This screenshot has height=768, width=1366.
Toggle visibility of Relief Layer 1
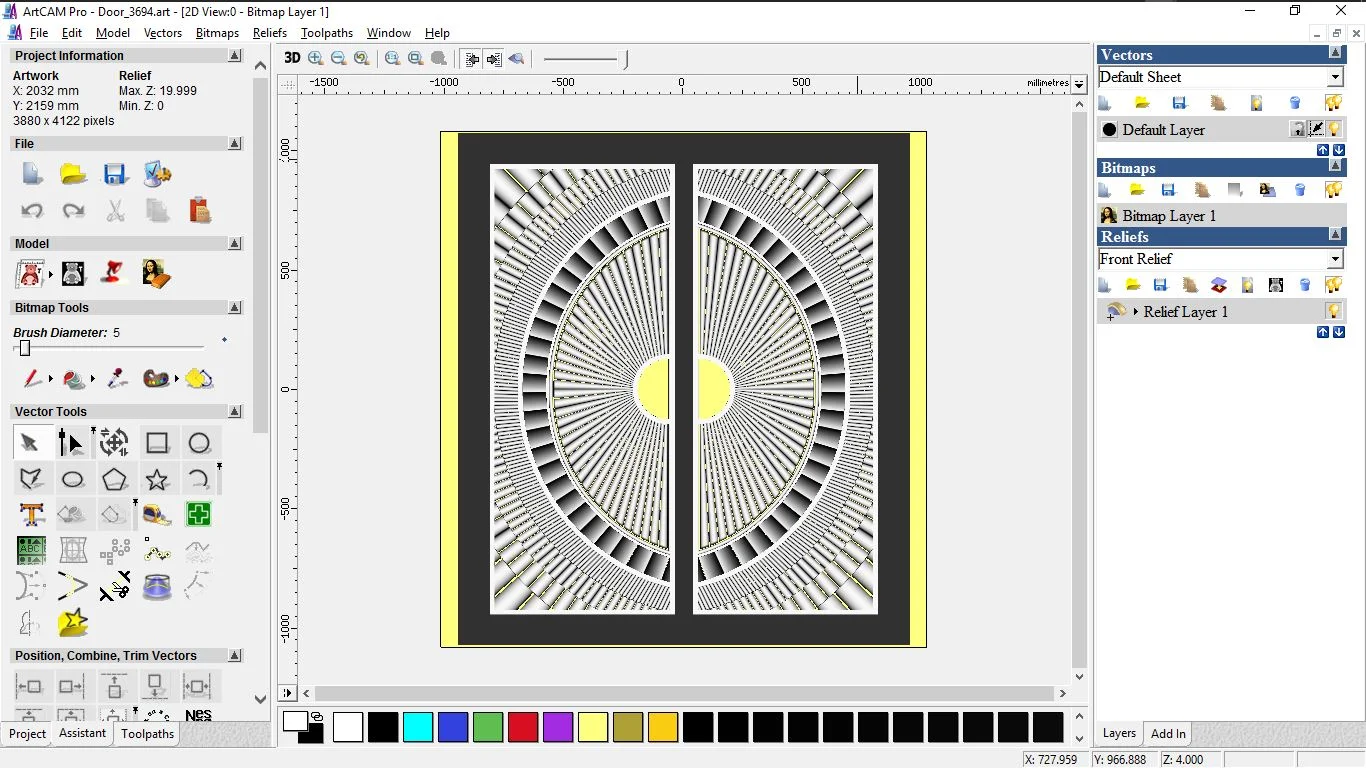point(1333,312)
